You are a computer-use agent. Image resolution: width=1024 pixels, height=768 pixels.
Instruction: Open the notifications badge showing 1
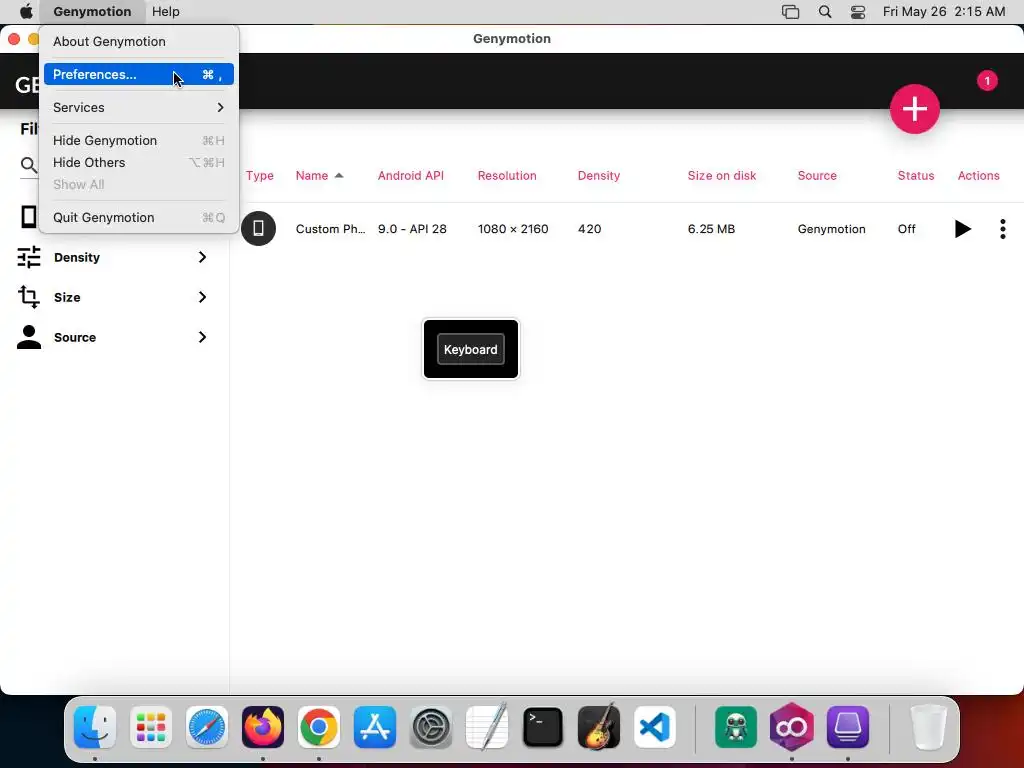pyautogui.click(x=987, y=81)
